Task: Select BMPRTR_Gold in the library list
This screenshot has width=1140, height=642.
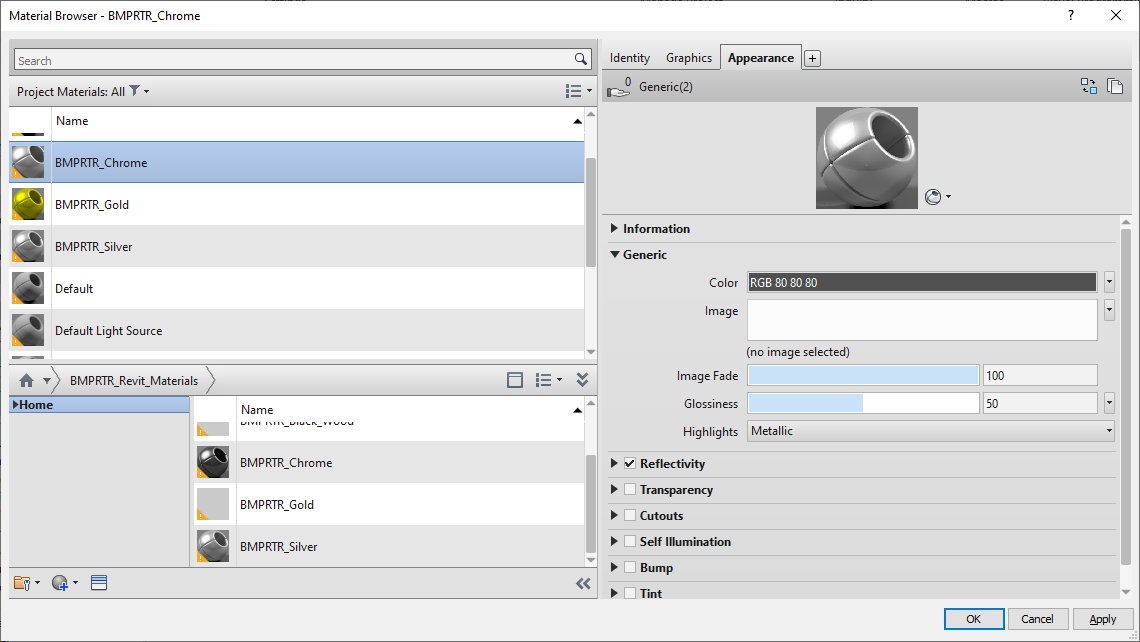Action: pos(389,505)
